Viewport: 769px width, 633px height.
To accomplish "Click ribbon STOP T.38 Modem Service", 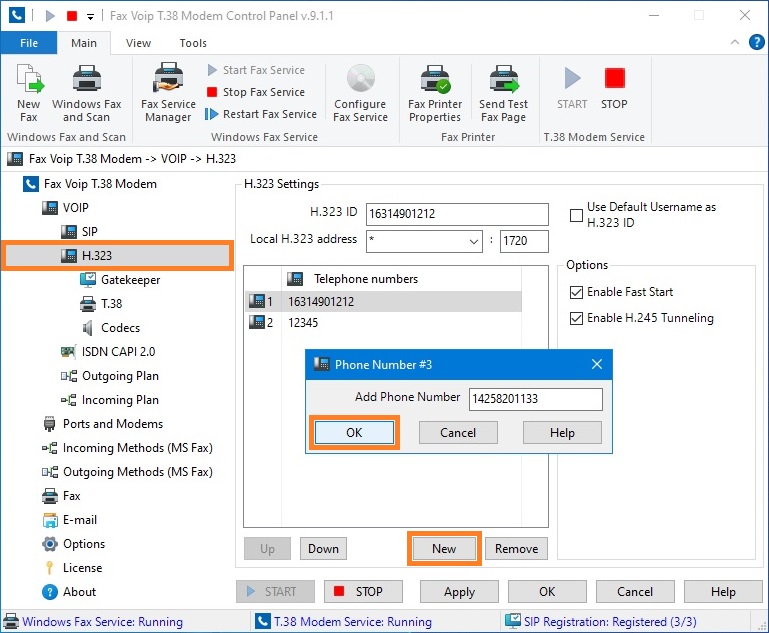I will [614, 88].
